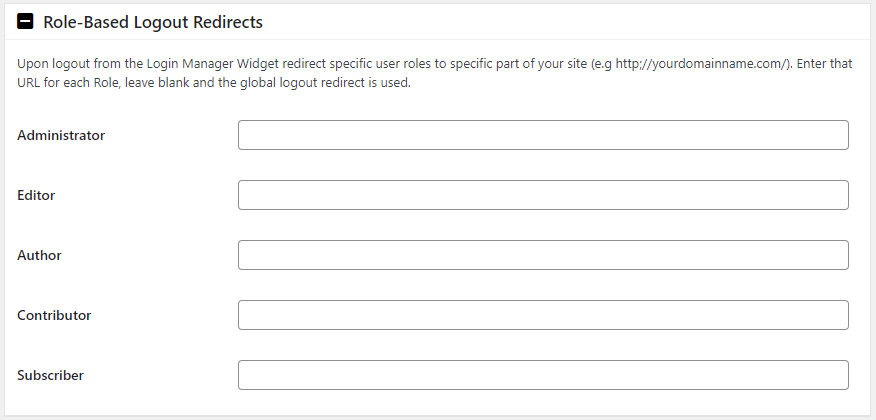Focus the Administrator redirect URL field
876x420 pixels.
point(543,135)
